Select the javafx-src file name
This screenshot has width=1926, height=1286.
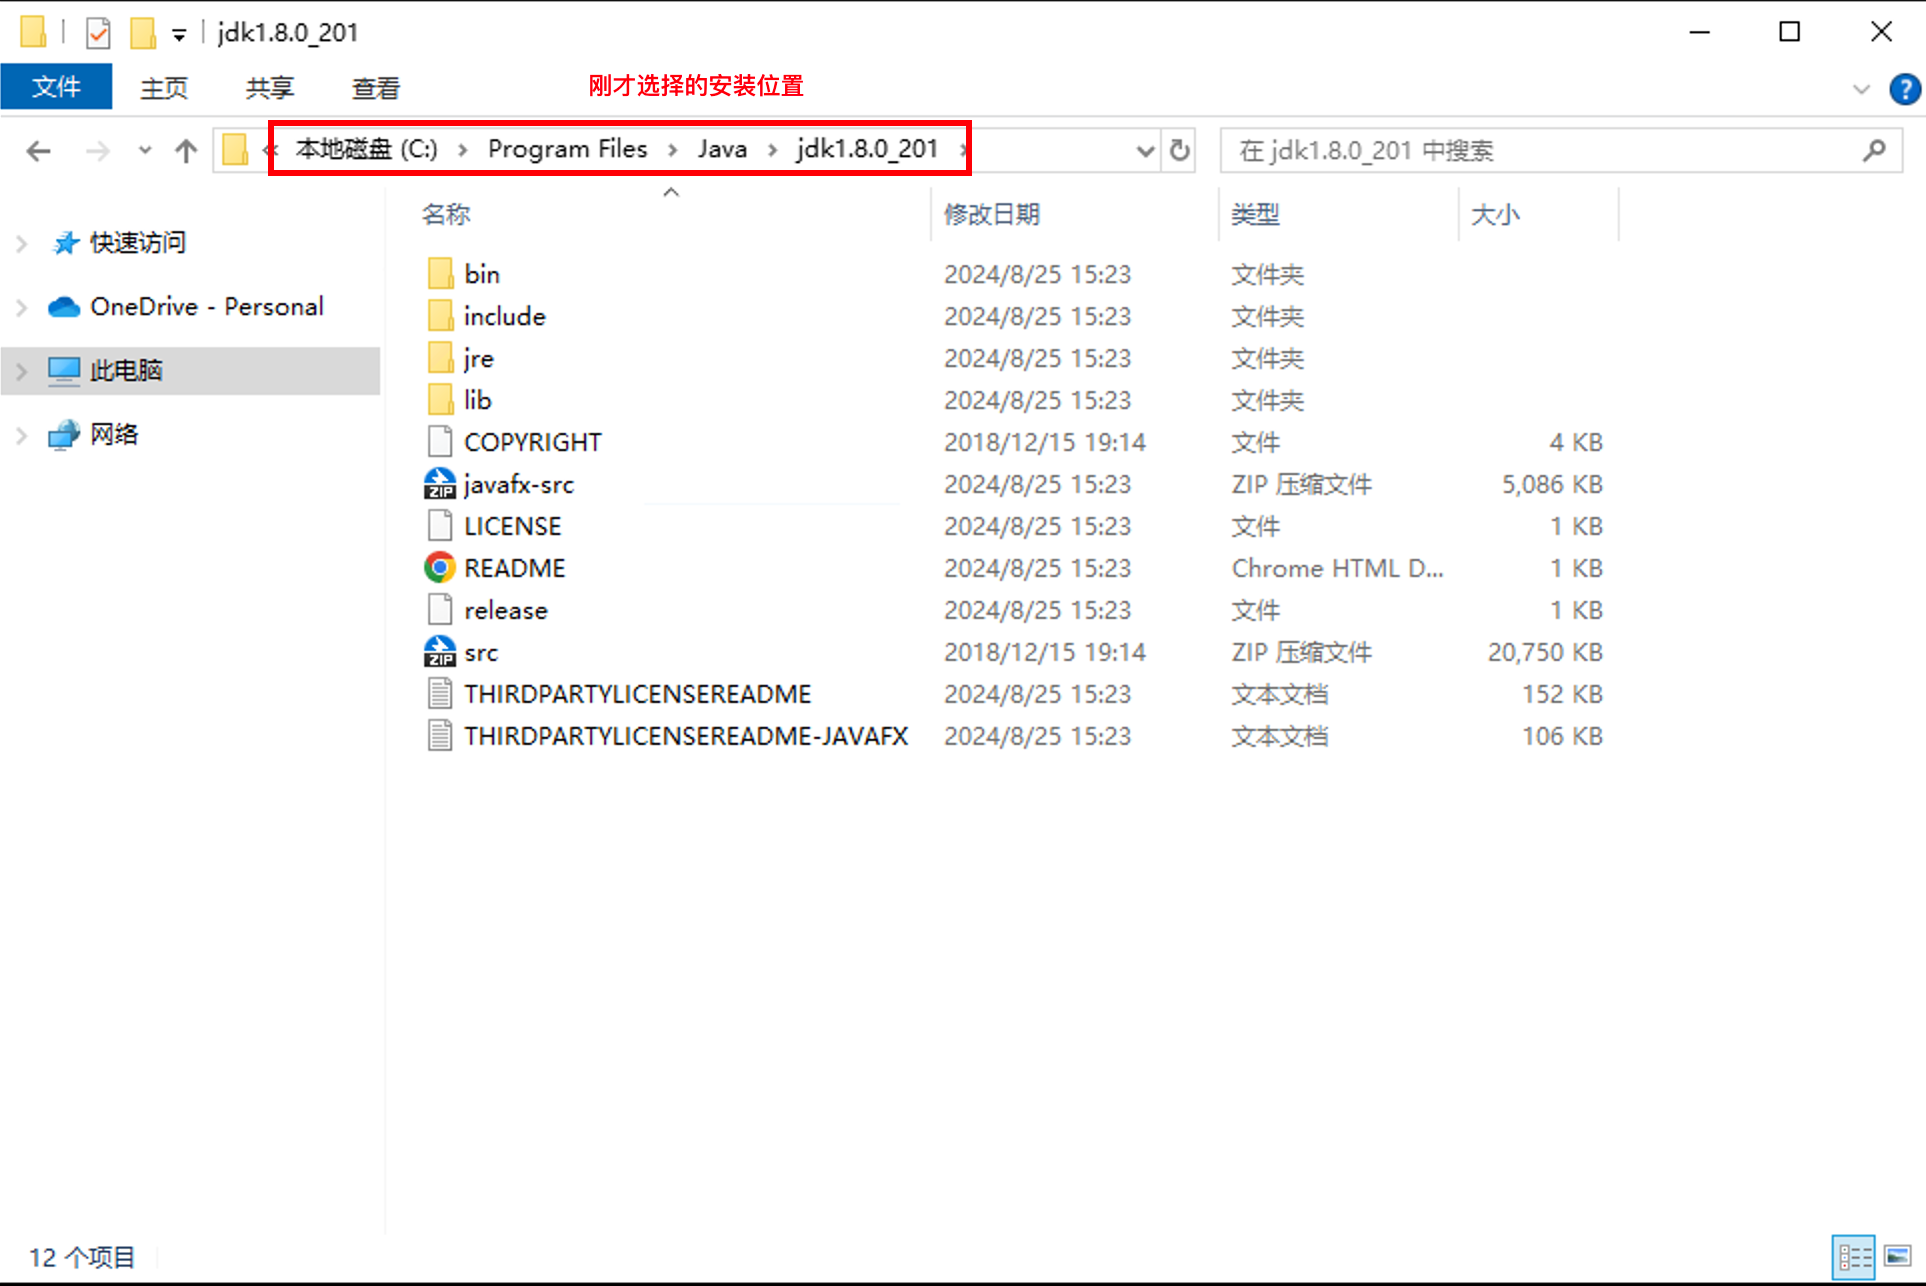pos(519,484)
